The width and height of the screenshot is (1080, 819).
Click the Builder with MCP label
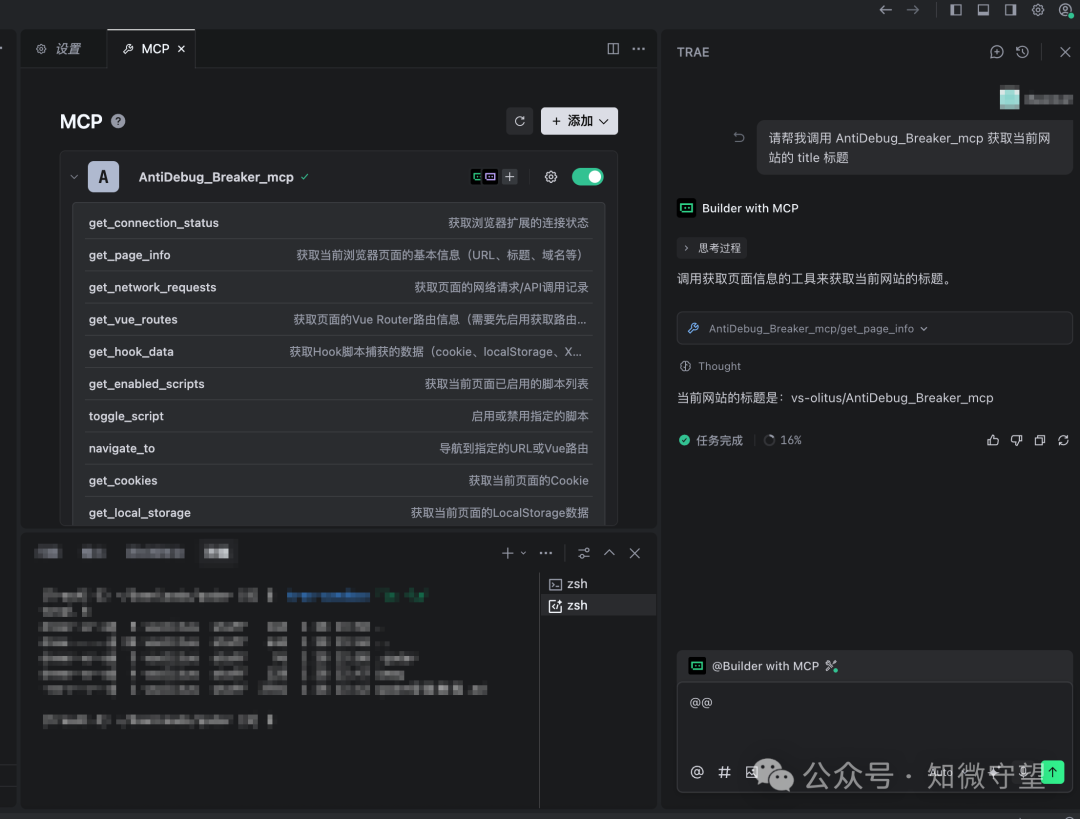[750, 208]
